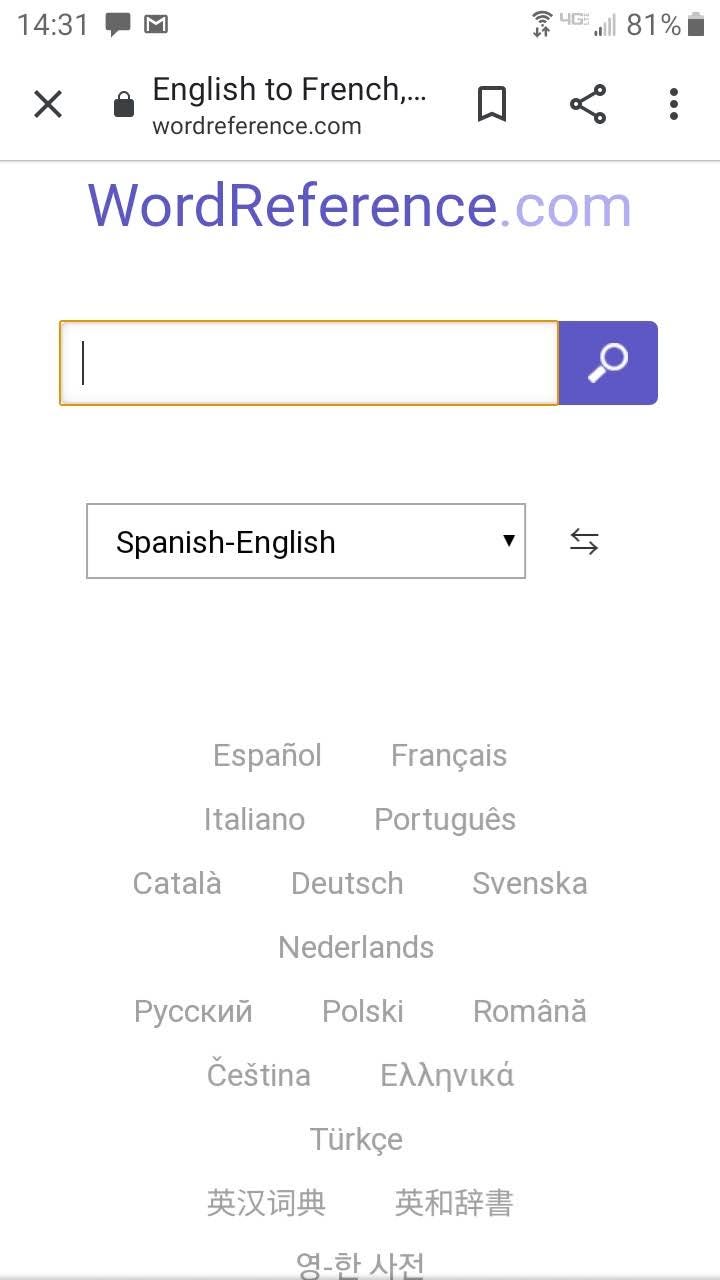Open the share icon in the toolbar
The height and width of the screenshot is (1280, 720).
tap(588, 104)
